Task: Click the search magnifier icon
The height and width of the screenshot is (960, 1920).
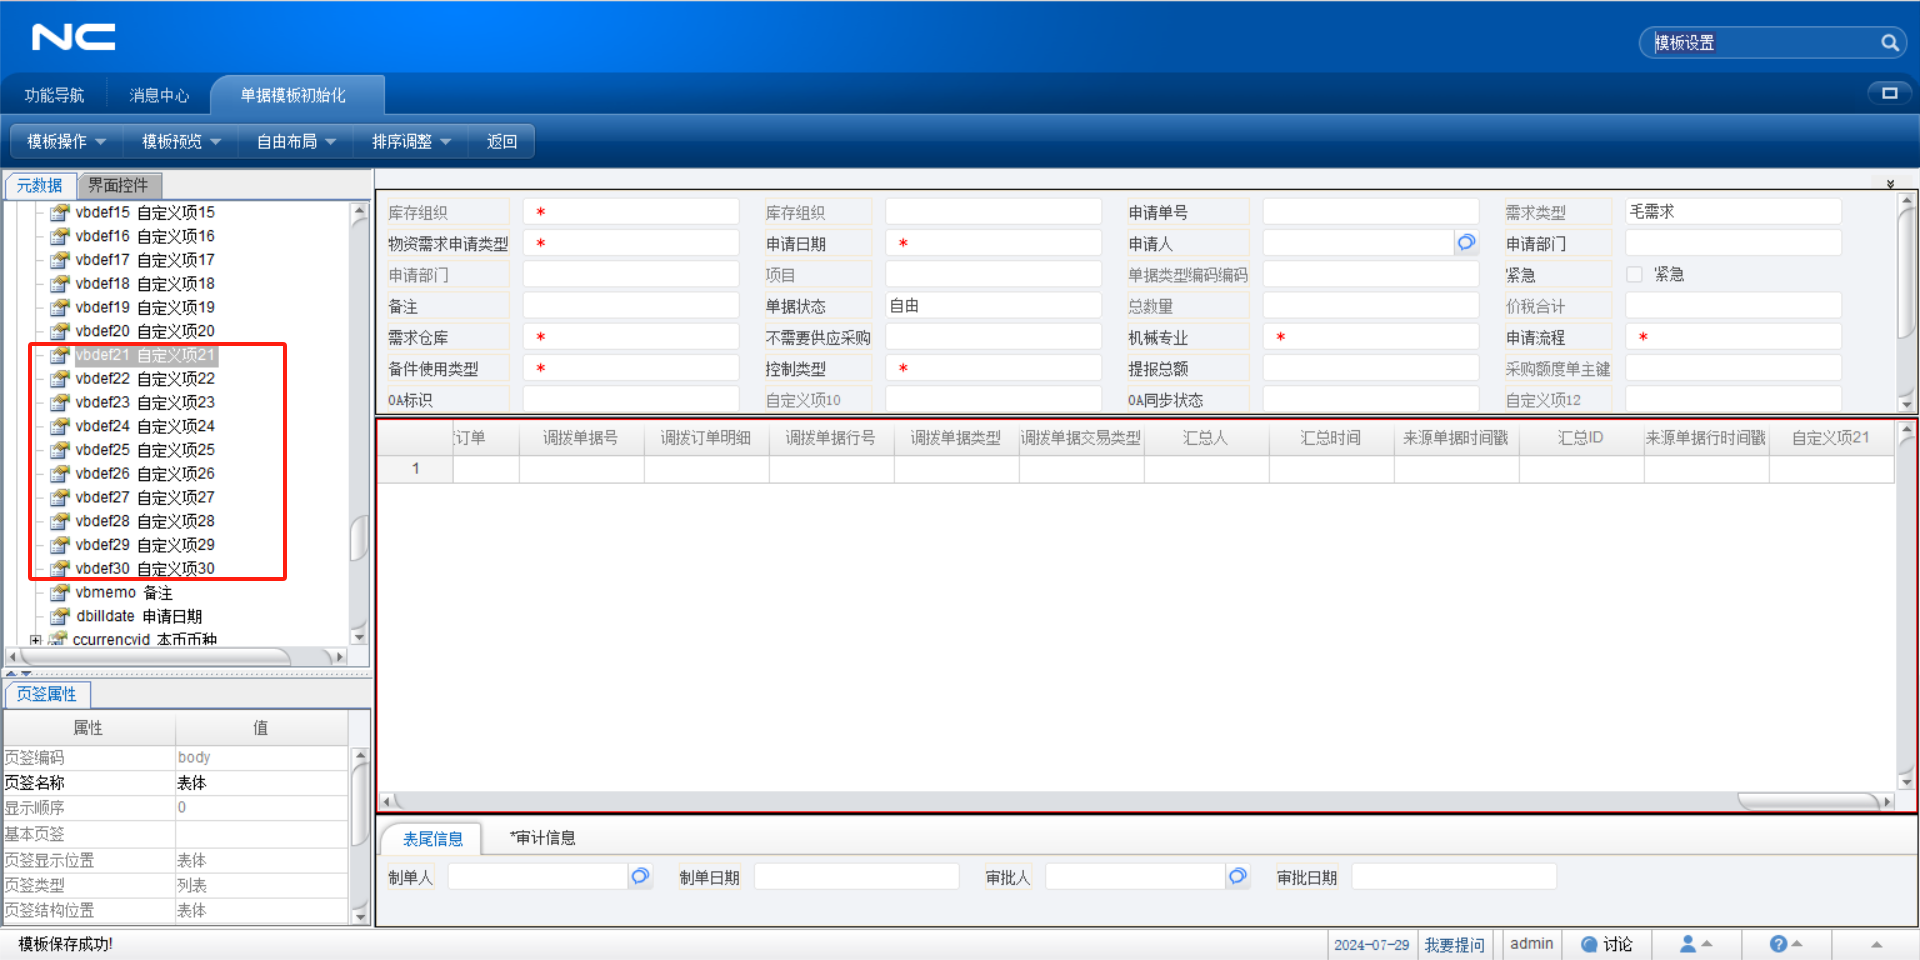Action: coord(1889,43)
